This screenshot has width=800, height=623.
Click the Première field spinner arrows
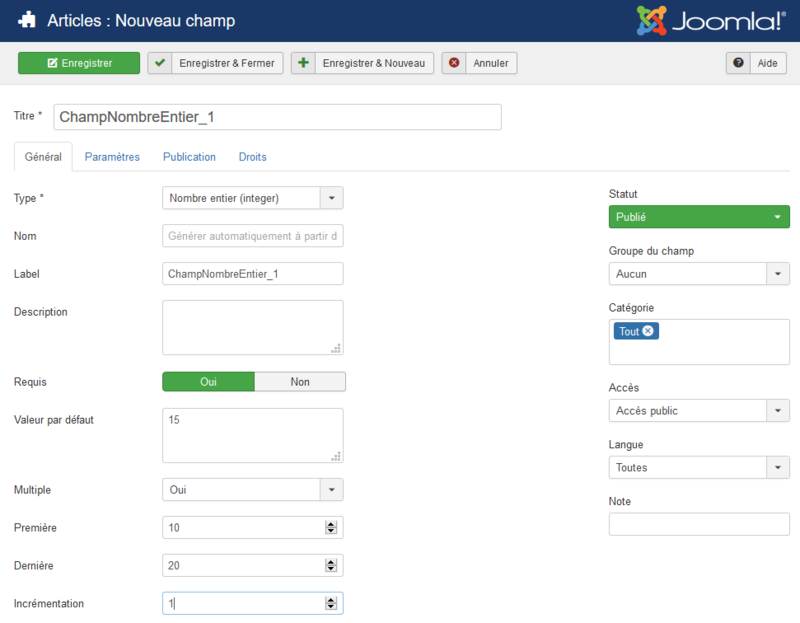click(331, 528)
